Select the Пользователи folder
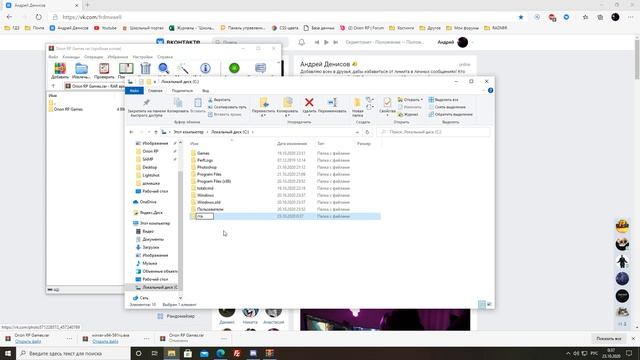Screen dimensions: 640x360 [x=210, y=209]
